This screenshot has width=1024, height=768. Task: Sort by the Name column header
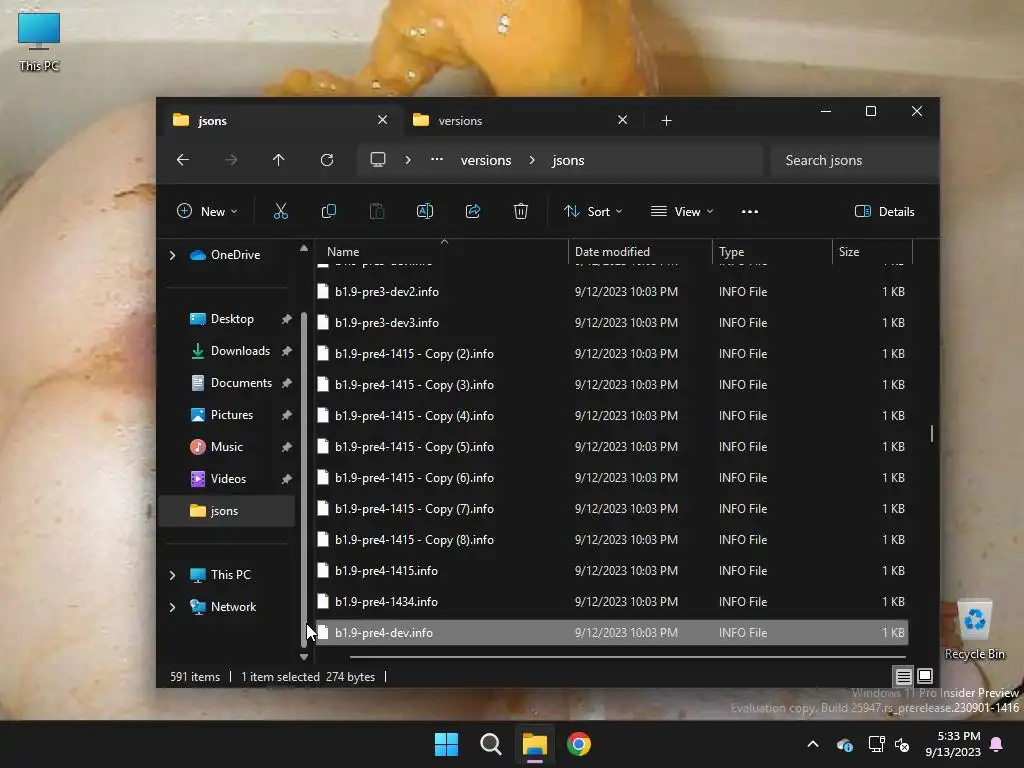point(441,251)
